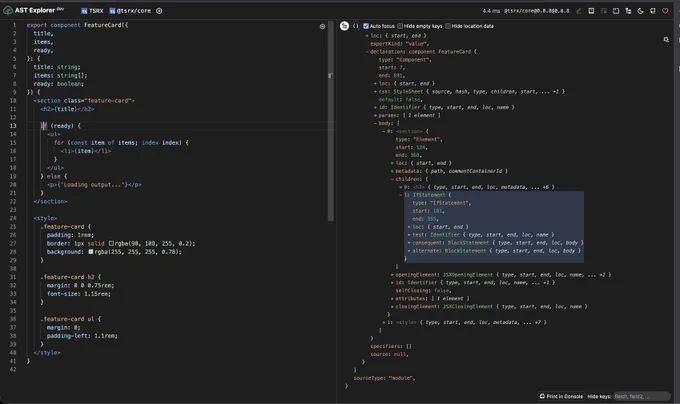Click the background rgba(255, 255, 255, 0.78) color swatch

(x=91, y=251)
